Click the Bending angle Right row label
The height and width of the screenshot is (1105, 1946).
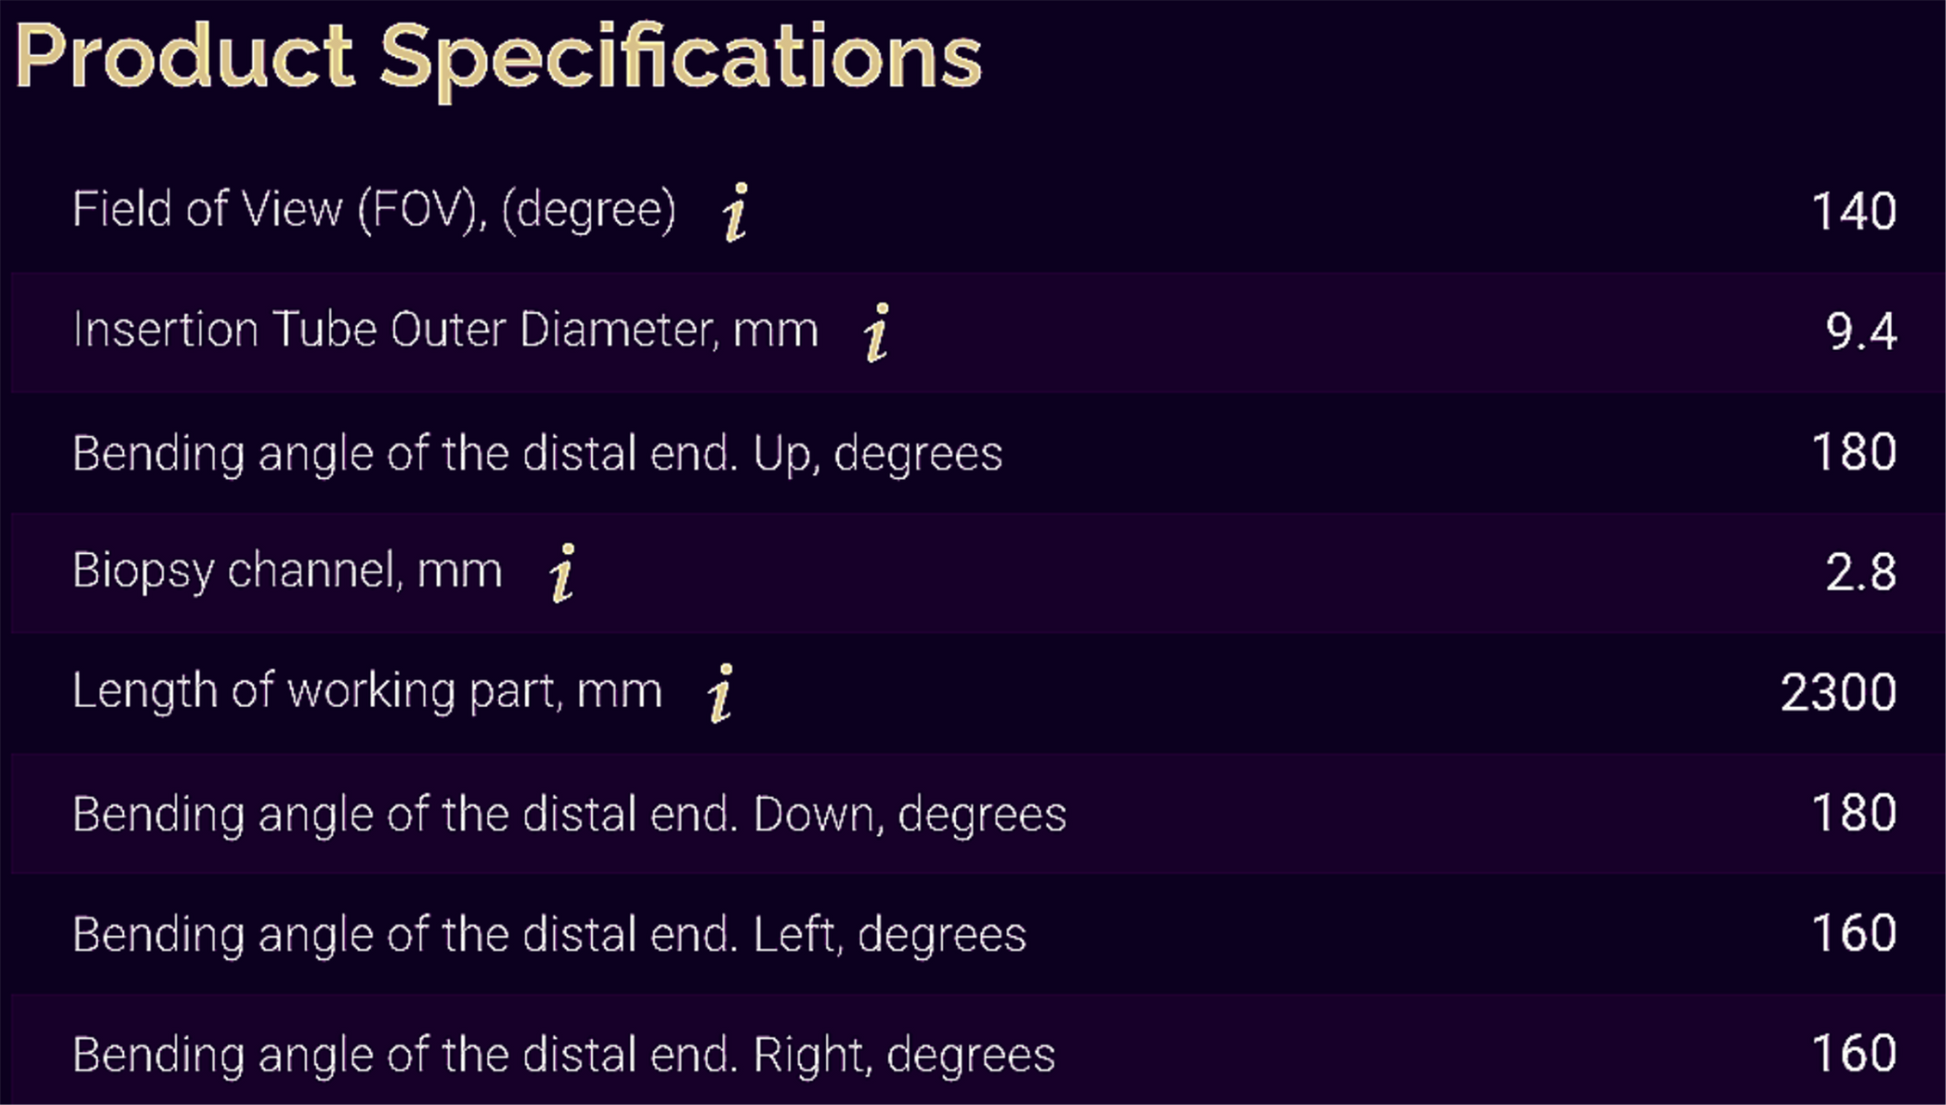click(563, 1055)
